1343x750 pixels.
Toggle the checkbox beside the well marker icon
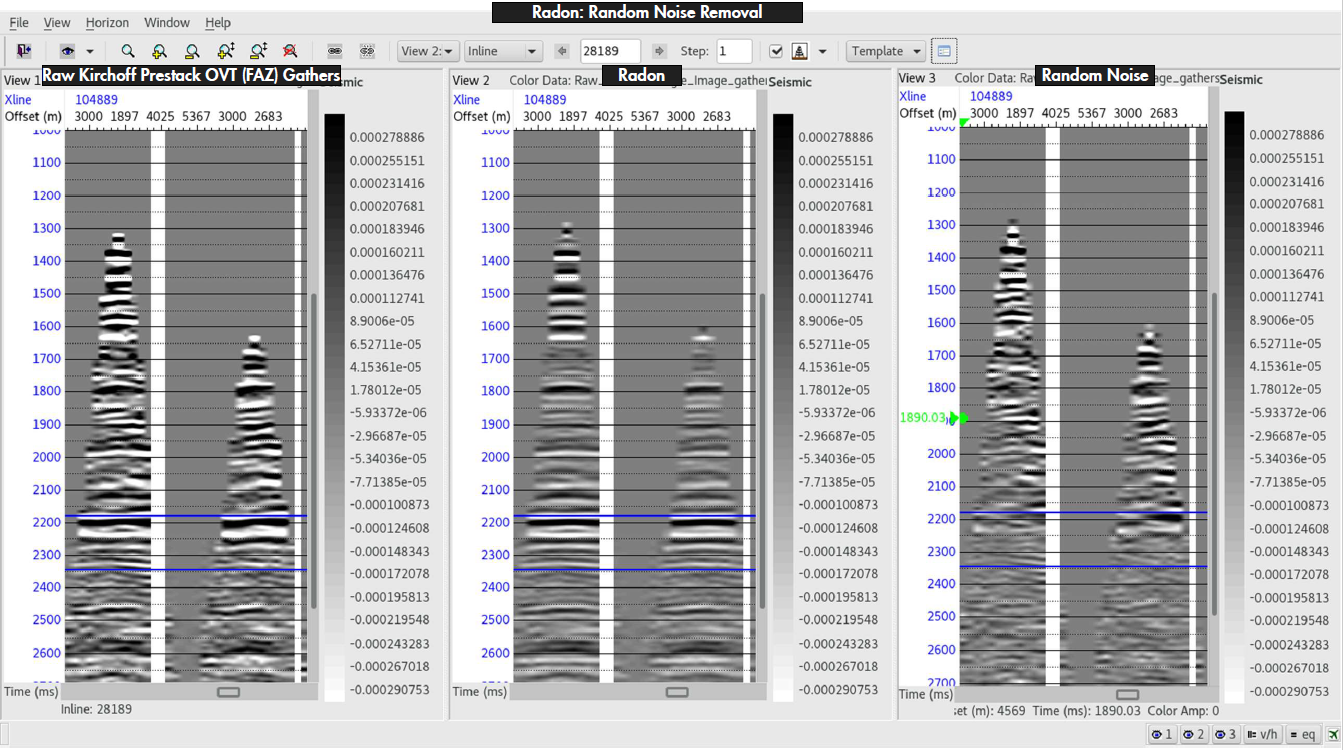(x=776, y=50)
